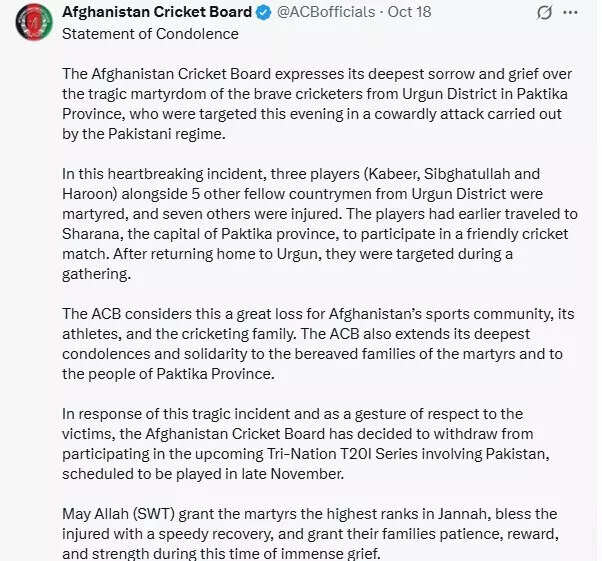Open the Afghanistan Cricket Board display name
The height and width of the screenshot is (561, 602).
click(157, 13)
